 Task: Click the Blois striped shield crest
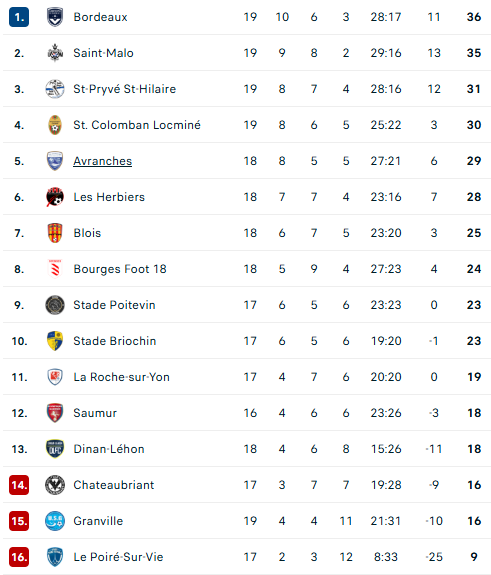click(55, 233)
